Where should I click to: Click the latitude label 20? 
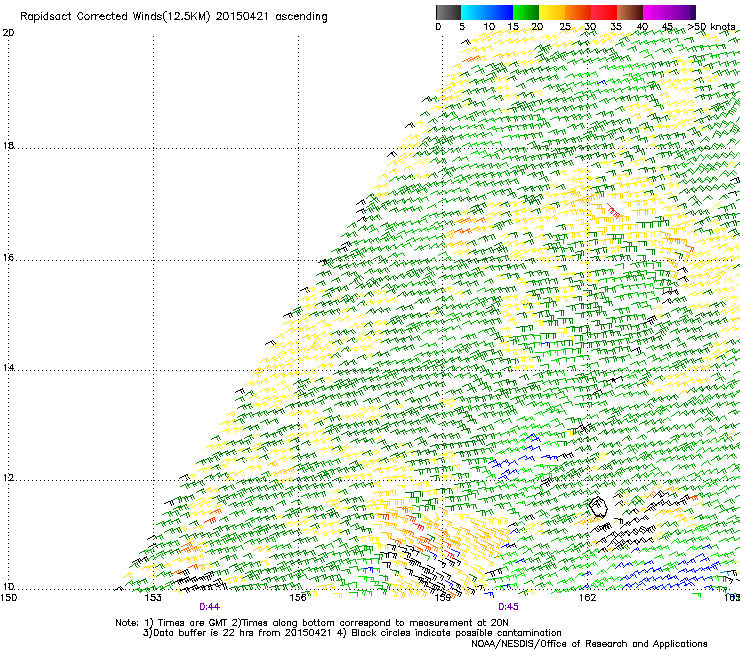[8, 33]
